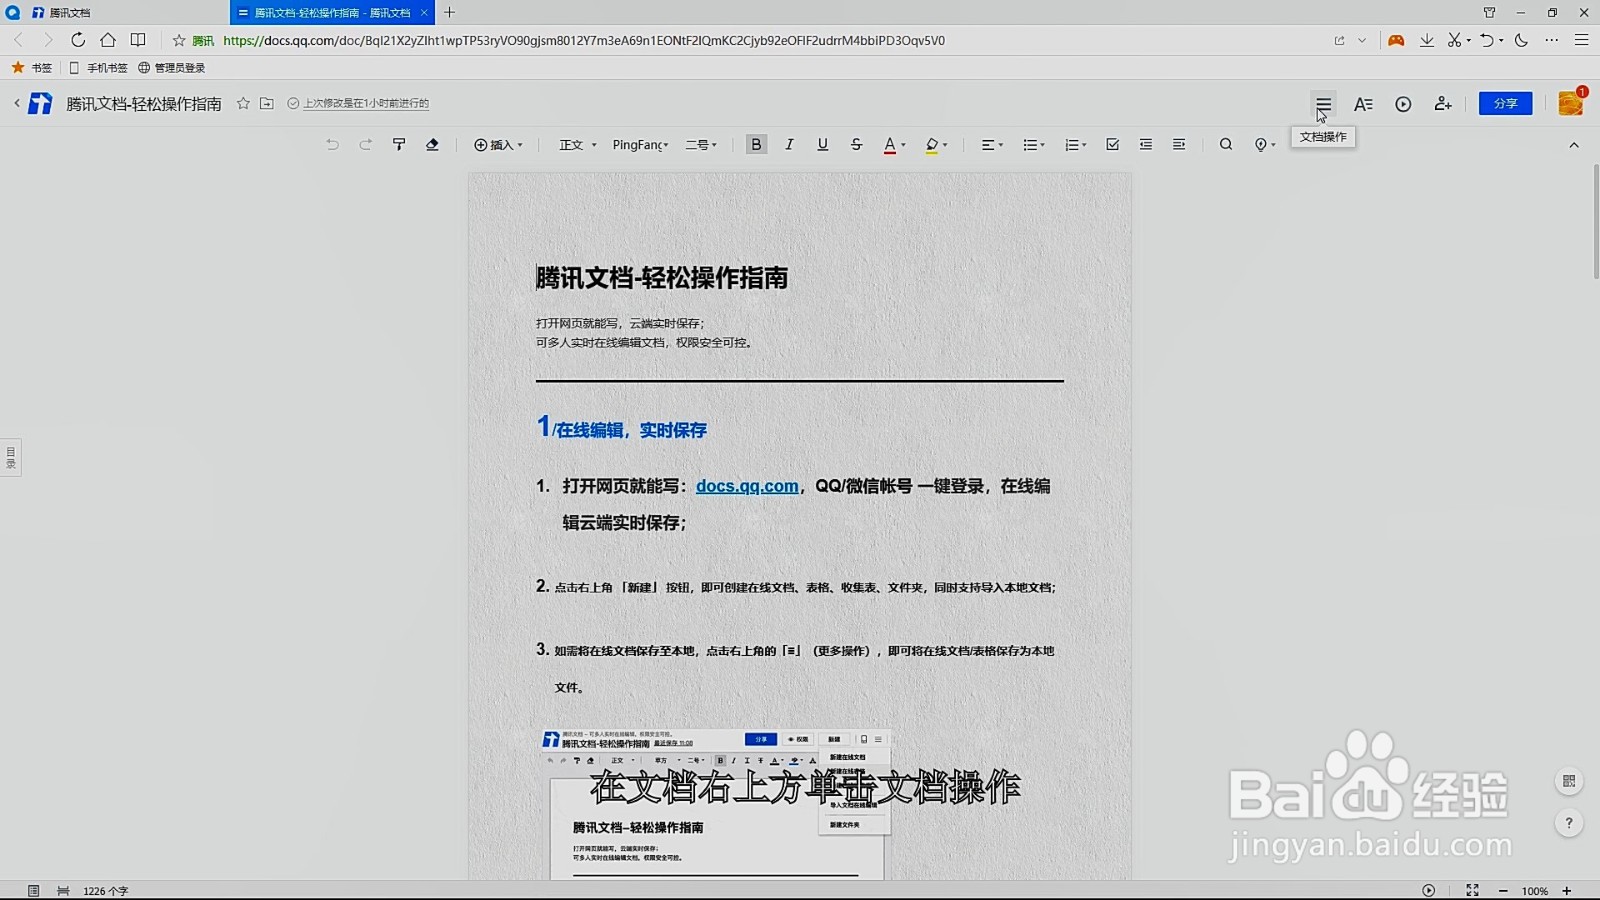This screenshot has width=1600, height=900.
Task: Toggle italic formatting
Action: tap(789, 145)
